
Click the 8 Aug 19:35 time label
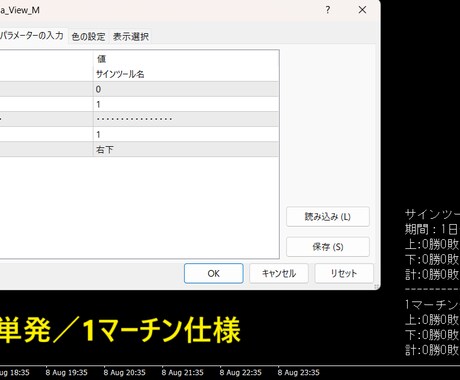pyautogui.click(x=66, y=372)
